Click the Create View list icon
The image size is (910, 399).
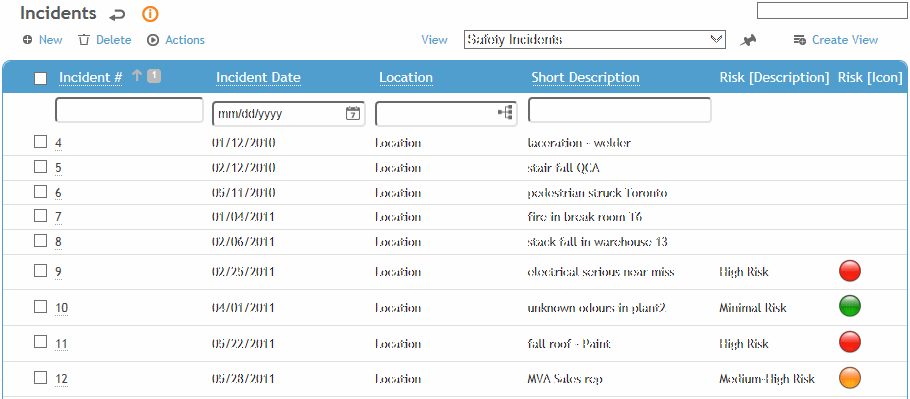coord(799,40)
